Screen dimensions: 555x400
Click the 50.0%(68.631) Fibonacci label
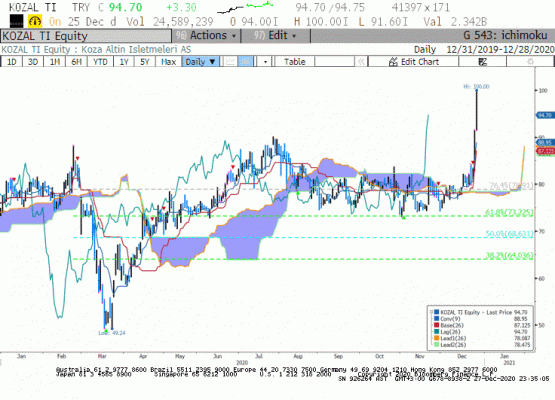coord(509,234)
